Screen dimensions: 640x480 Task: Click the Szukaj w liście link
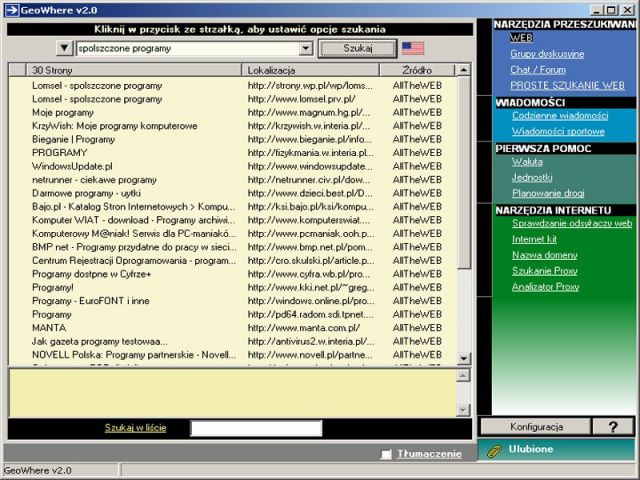(136, 428)
